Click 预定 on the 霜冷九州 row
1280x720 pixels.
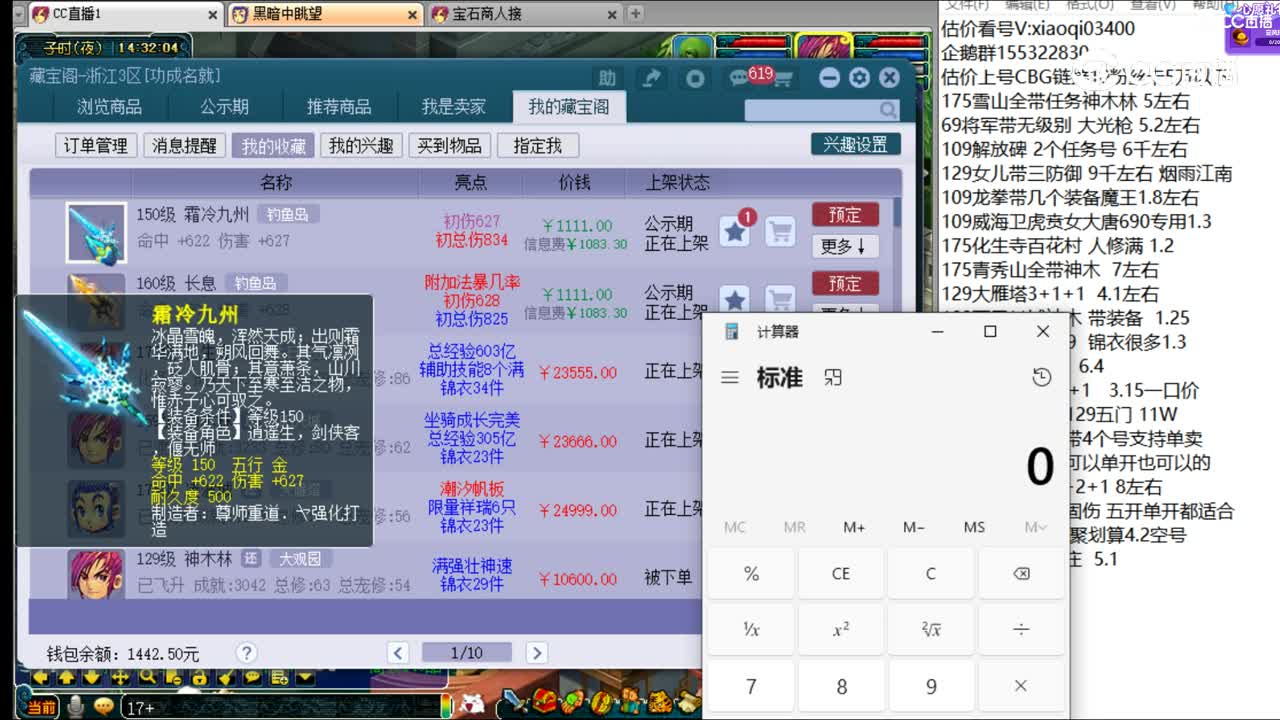pyautogui.click(x=845, y=215)
